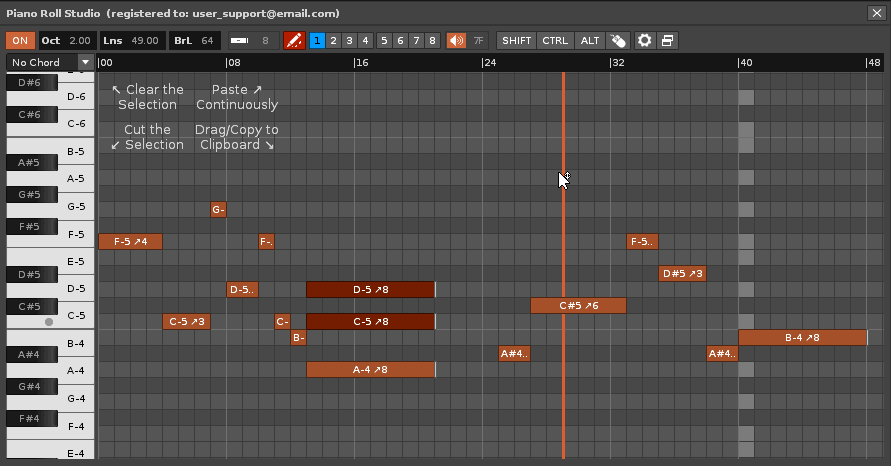The width and height of the screenshot is (891, 466).
Task: Select the F-5 ↗4 note block
Action: point(130,242)
